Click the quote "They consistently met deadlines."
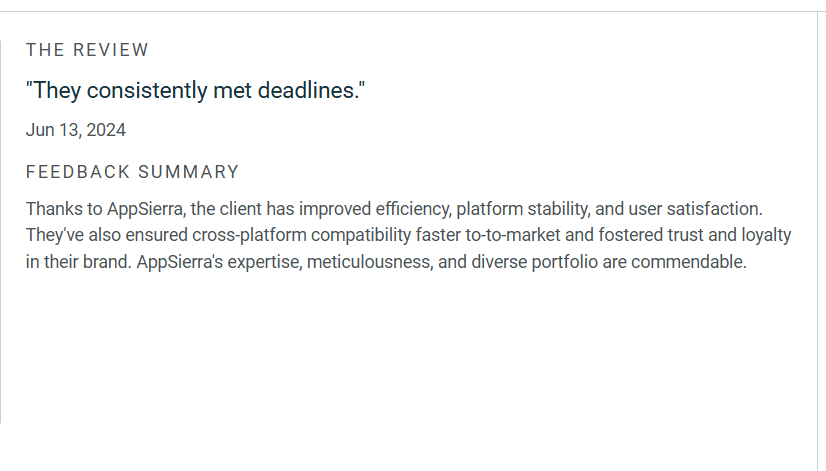The width and height of the screenshot is (826, 471). 196,90
